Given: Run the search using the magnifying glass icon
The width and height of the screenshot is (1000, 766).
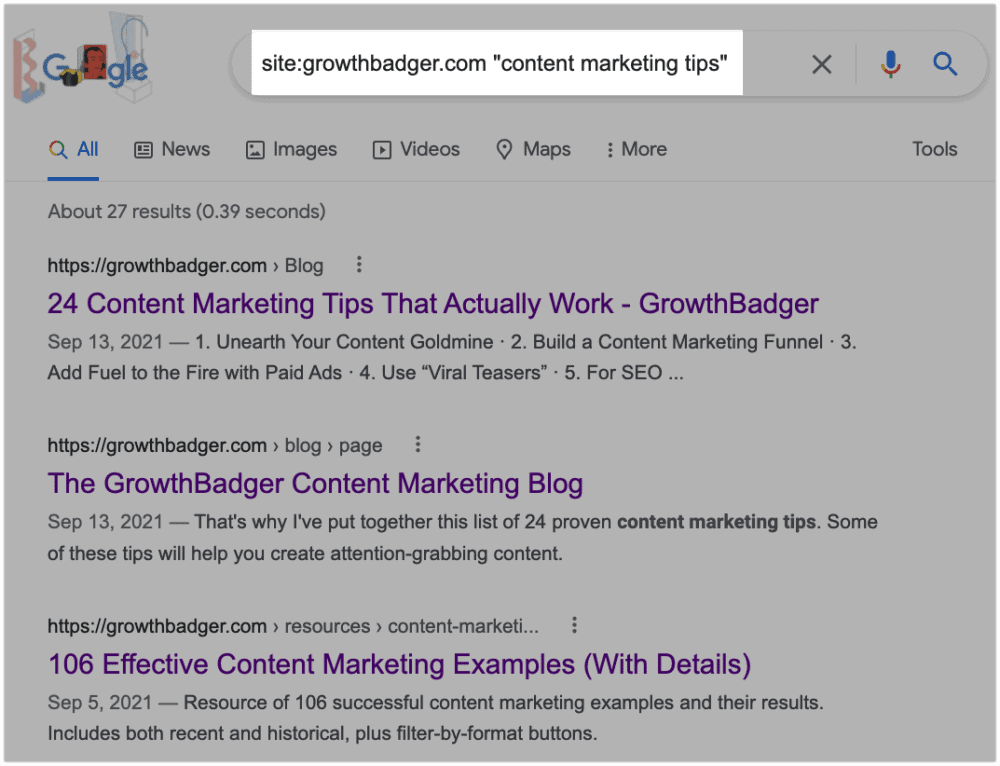Looking at the screenshot, I should point(944,63).
